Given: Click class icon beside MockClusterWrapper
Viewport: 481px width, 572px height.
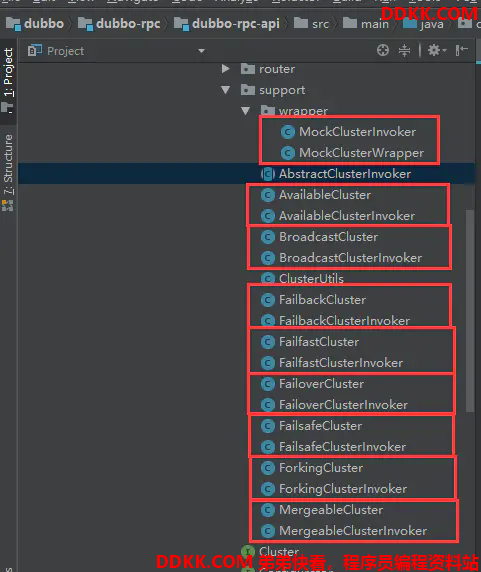Looking at the screenshot, I should tap(288, 153).
